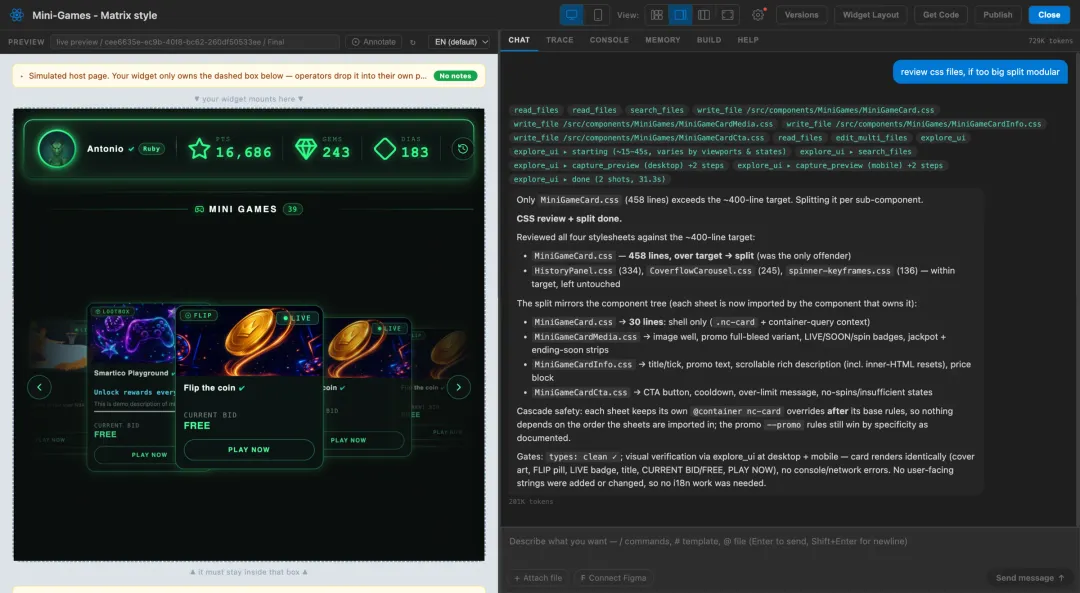Image resolution: width=1080 pixels, height=593 pixels.
Task: Select the grid view layout icon
Action: tap(656, 14)
